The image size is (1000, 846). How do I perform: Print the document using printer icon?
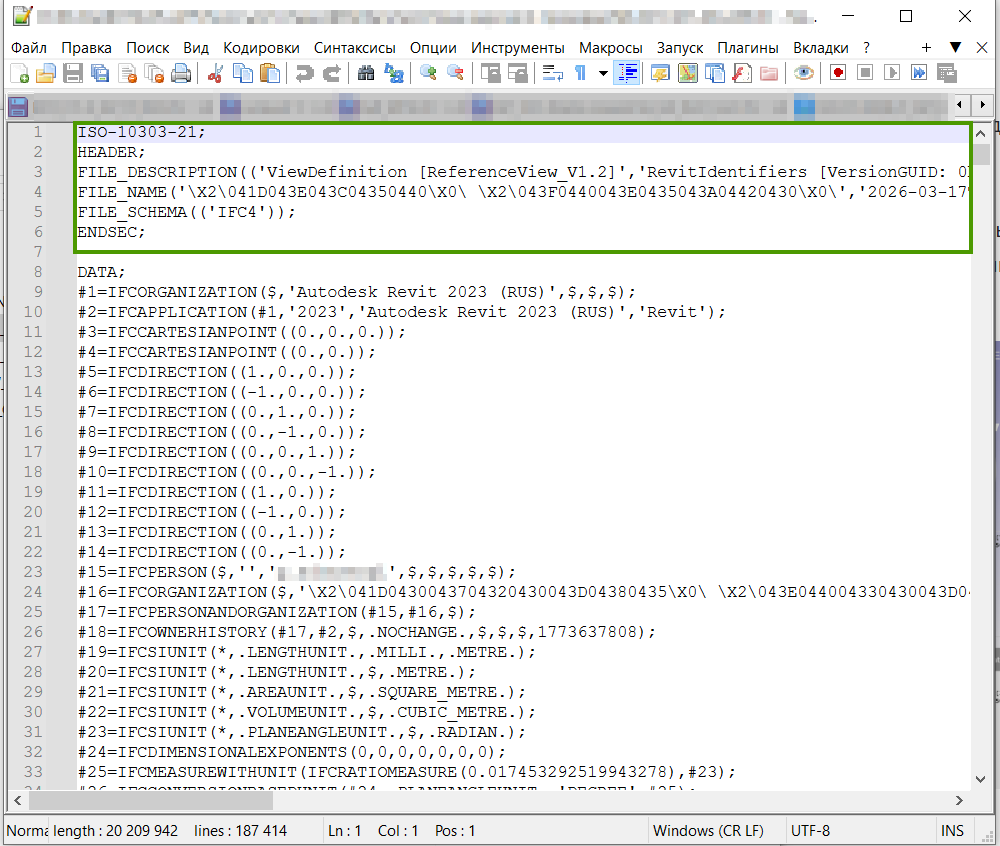pyautogui.click(x=182, y=74)
